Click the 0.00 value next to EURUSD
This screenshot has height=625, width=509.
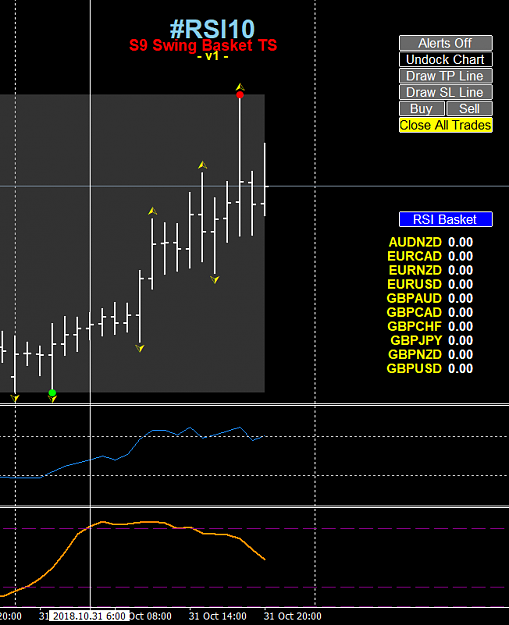tap(460, 284)
